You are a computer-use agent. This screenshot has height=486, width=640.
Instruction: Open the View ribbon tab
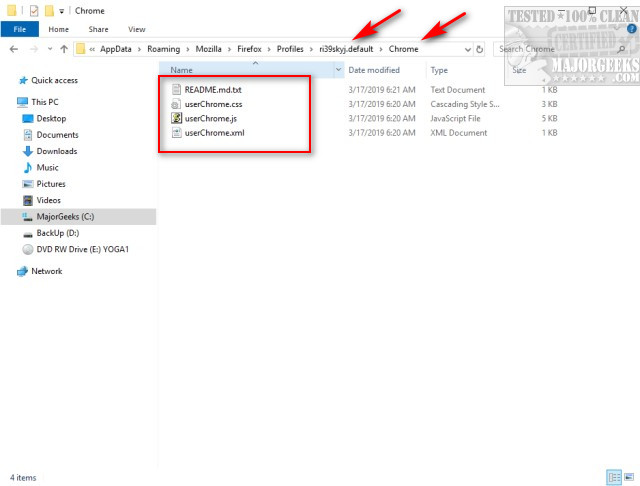136,29
